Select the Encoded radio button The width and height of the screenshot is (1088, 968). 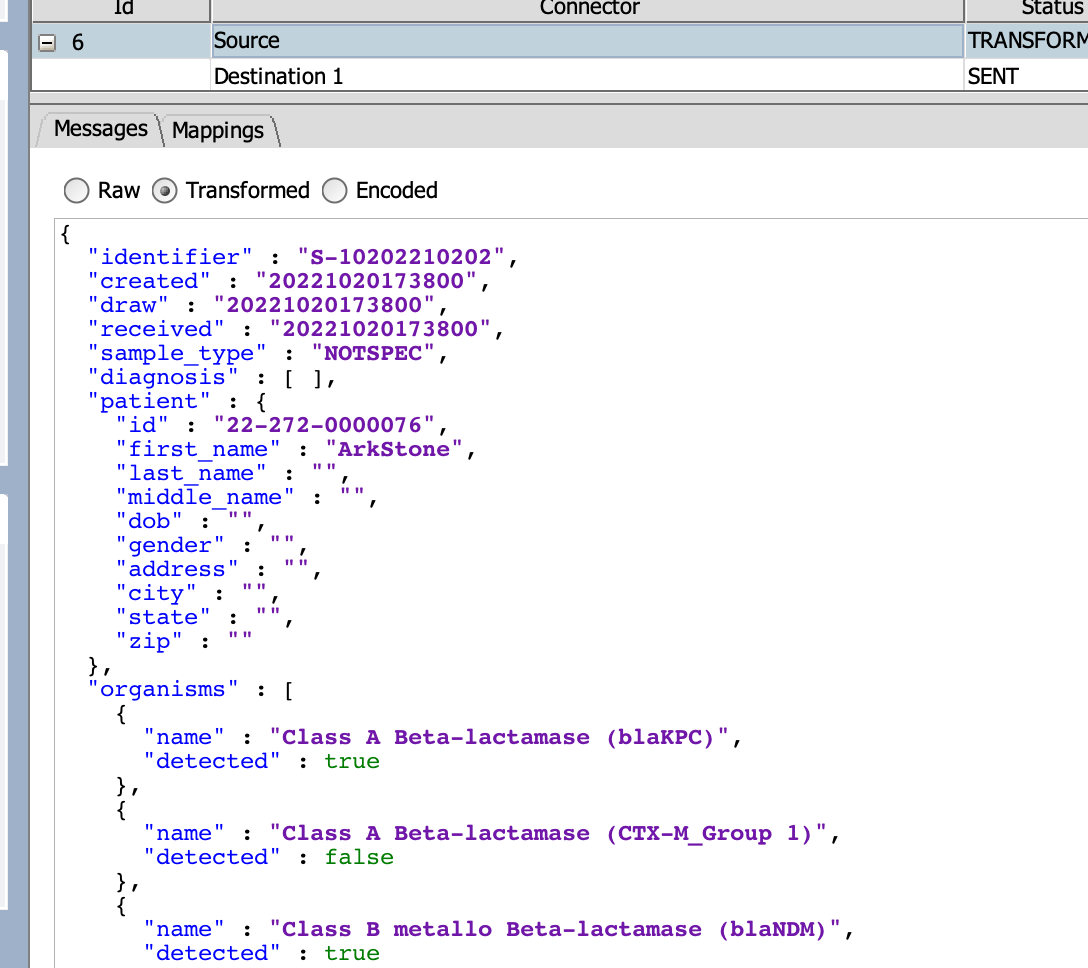tap(335, 190)
